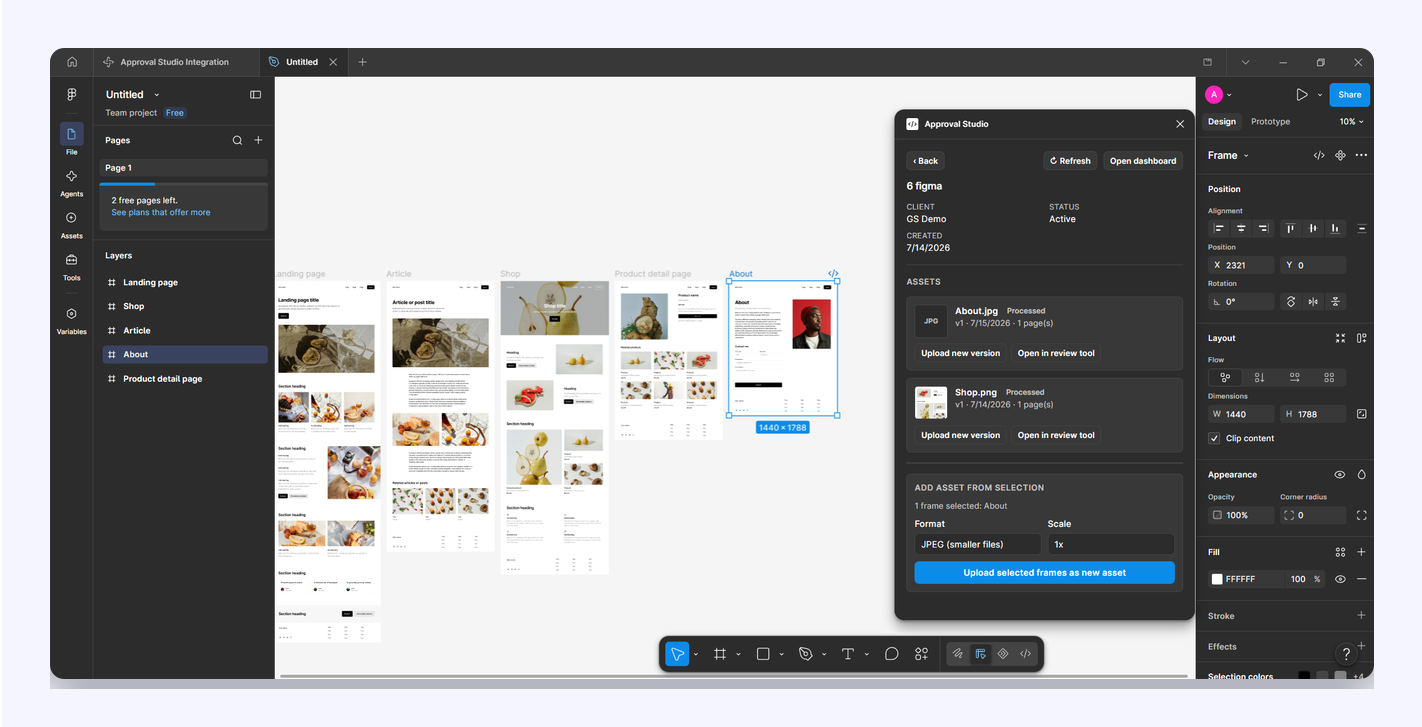Search pages with the magnifier icon
Image resolution: width=1422 pixels, height=727 pixels.
point(237,140)
